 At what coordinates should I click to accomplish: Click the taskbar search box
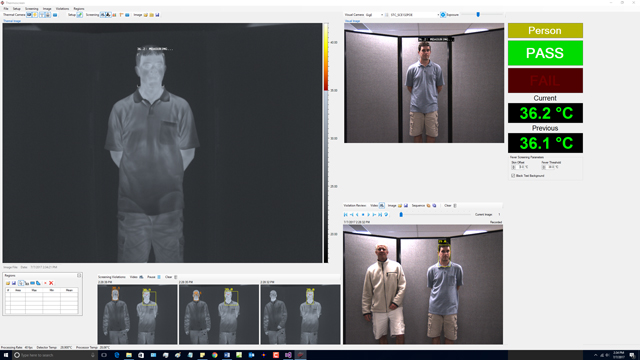[x=55, y=355]
